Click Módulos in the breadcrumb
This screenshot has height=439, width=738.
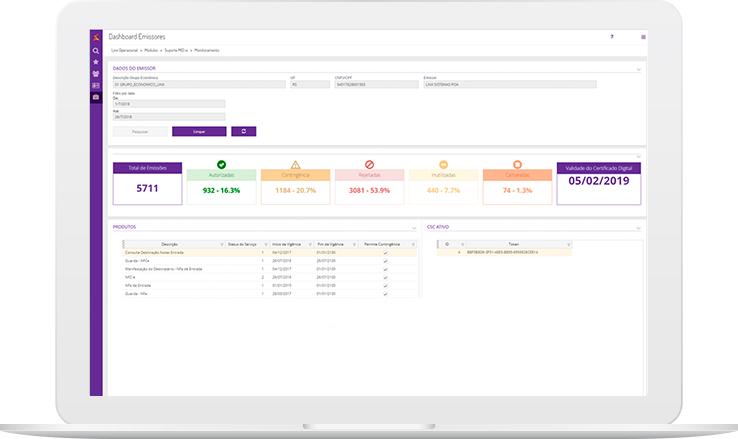(152, 49)
